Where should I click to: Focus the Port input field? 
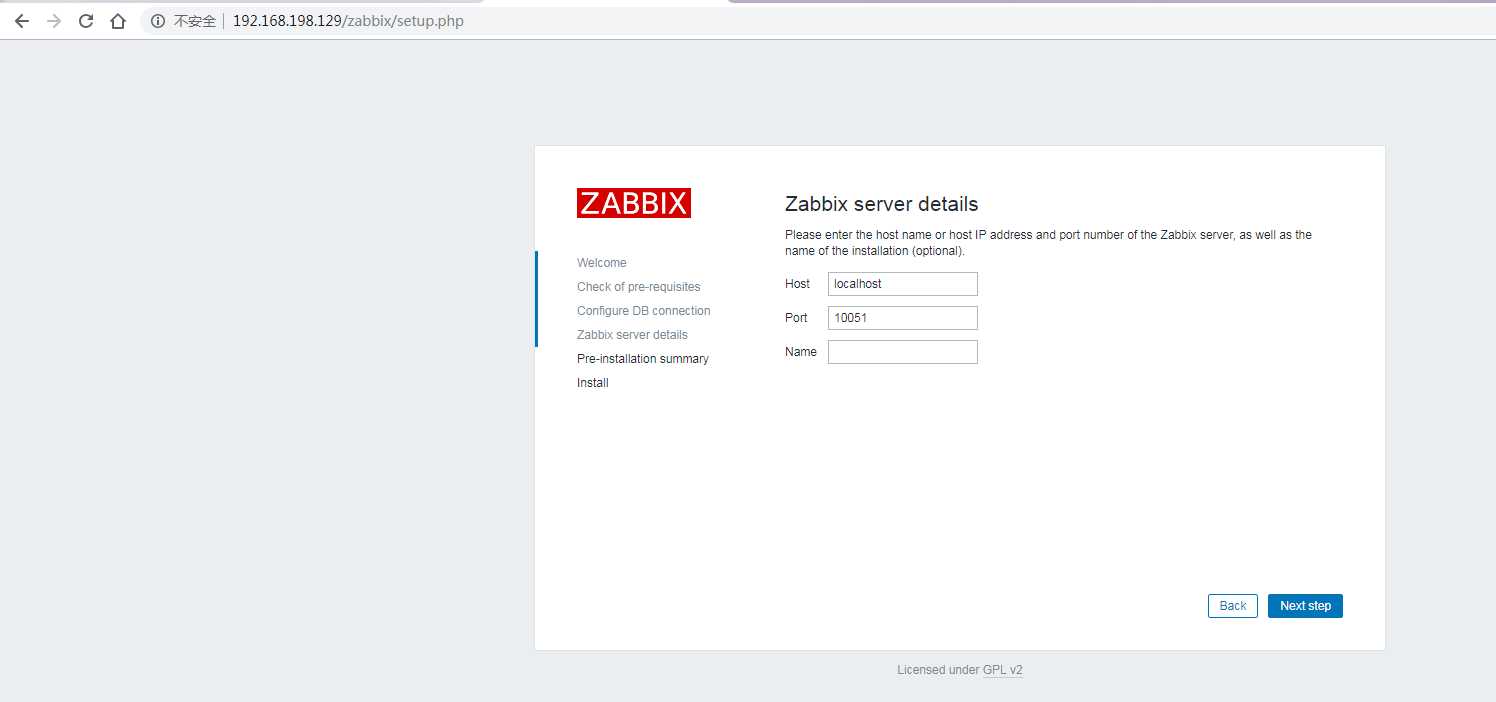pos(903,318)
